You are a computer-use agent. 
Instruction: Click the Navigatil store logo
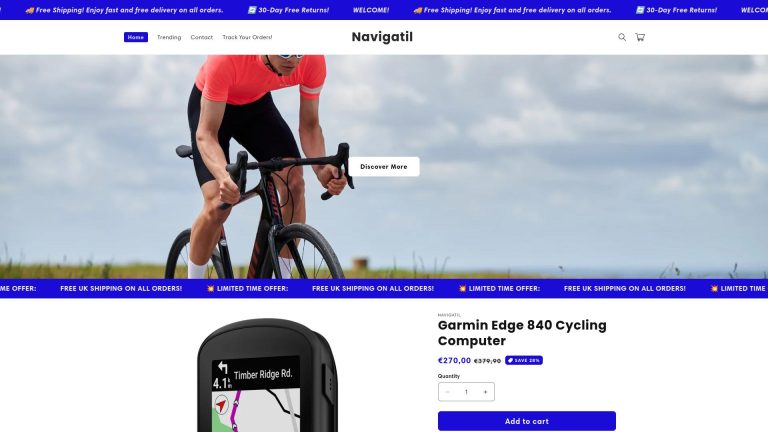pyautogui.click(x=382, y=37)
